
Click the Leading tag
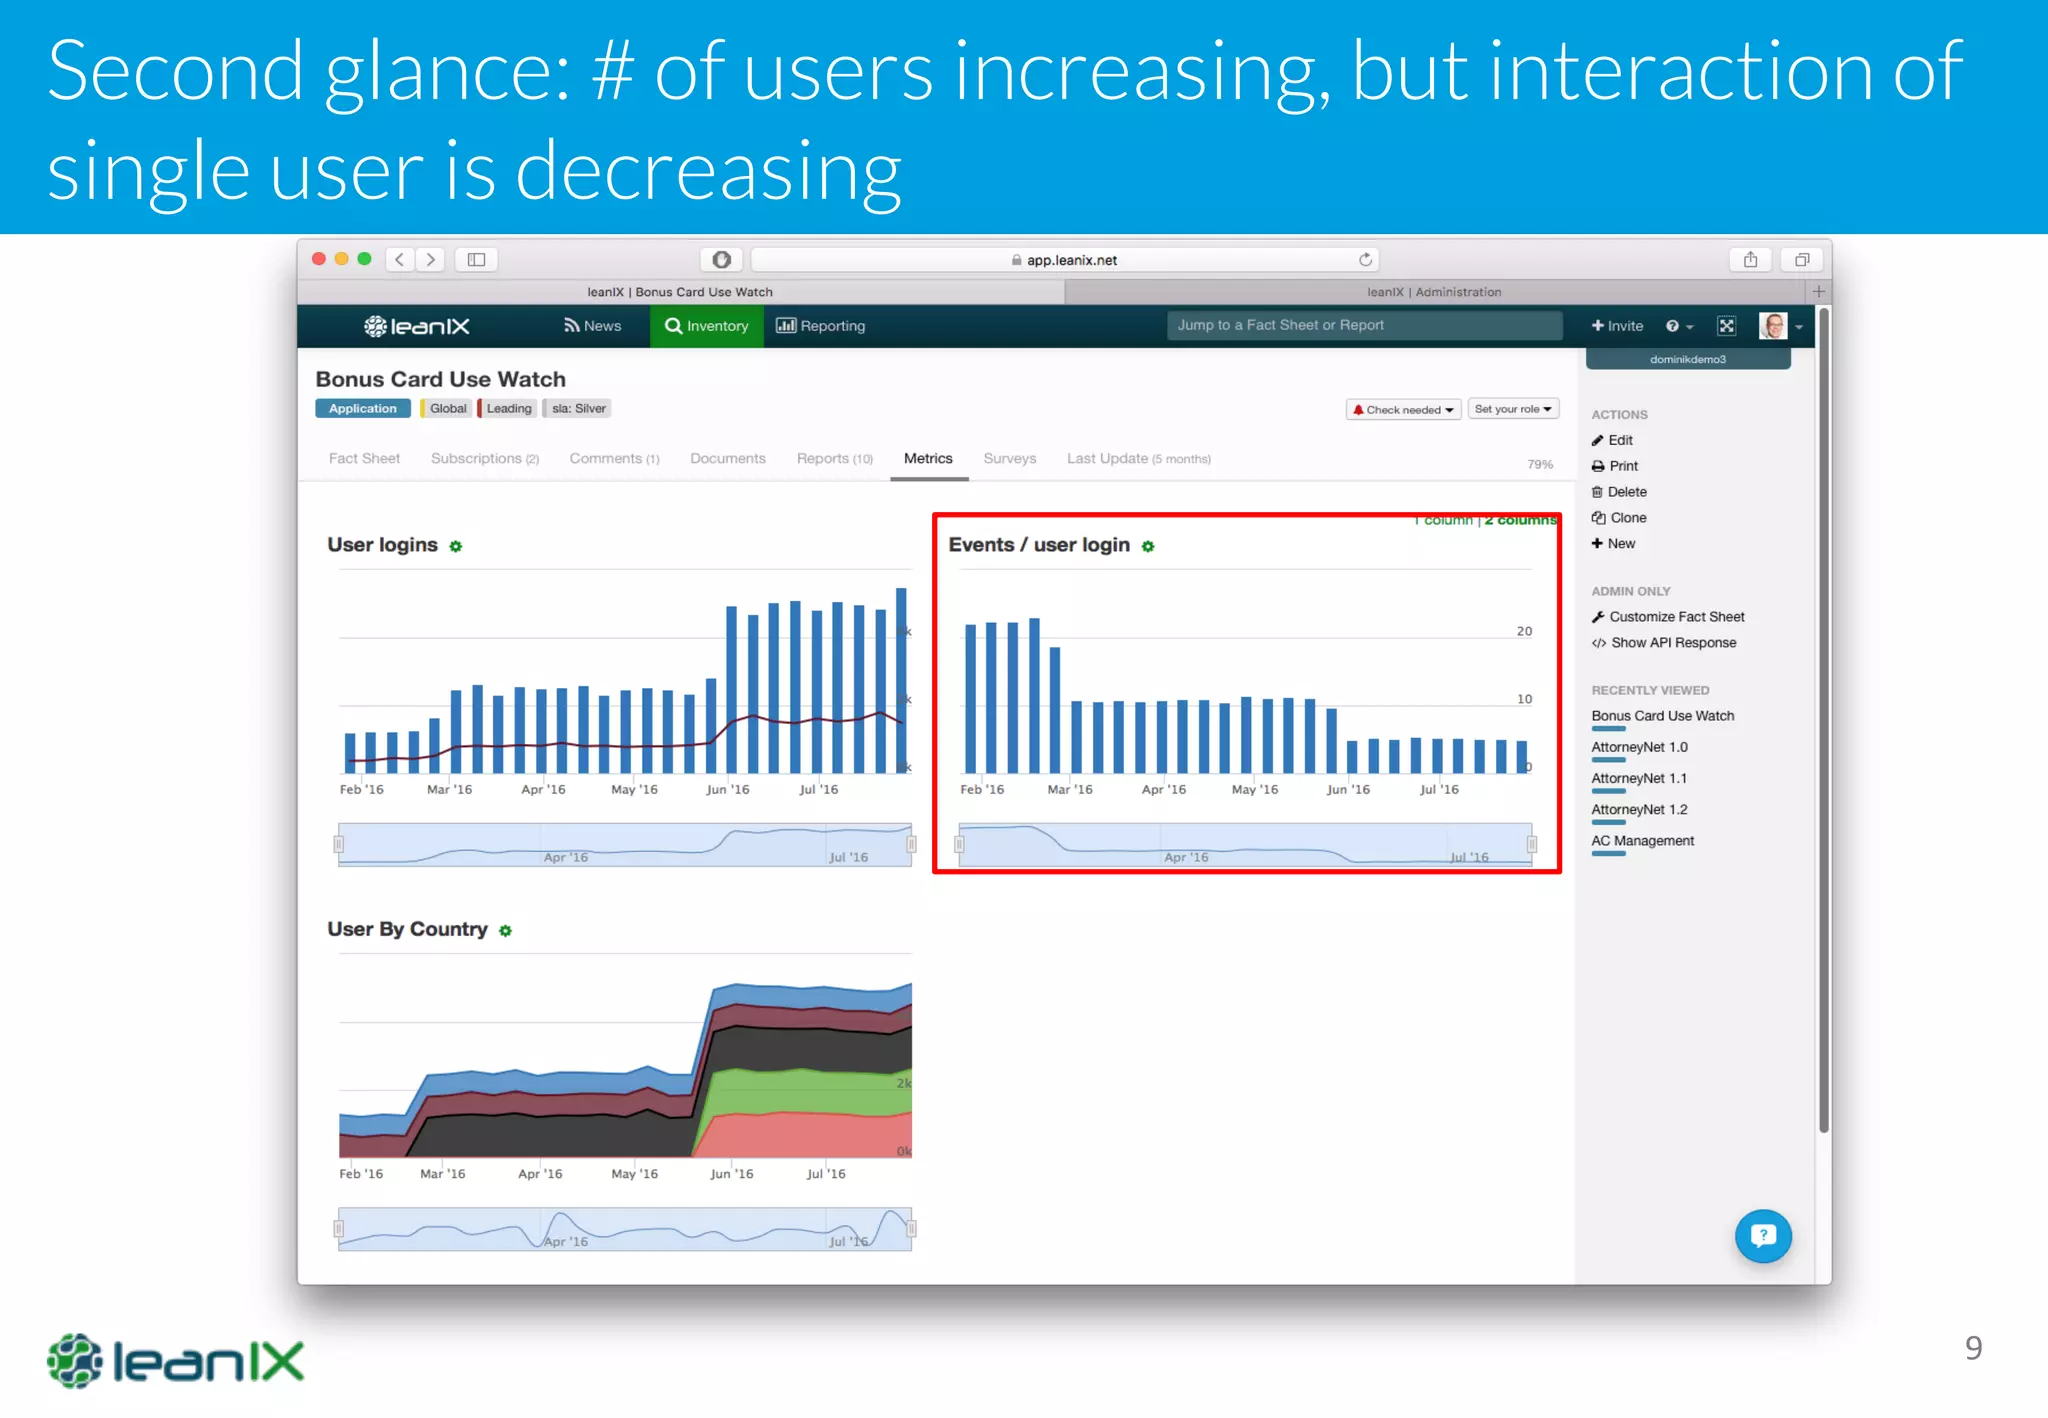coord(507,408)
